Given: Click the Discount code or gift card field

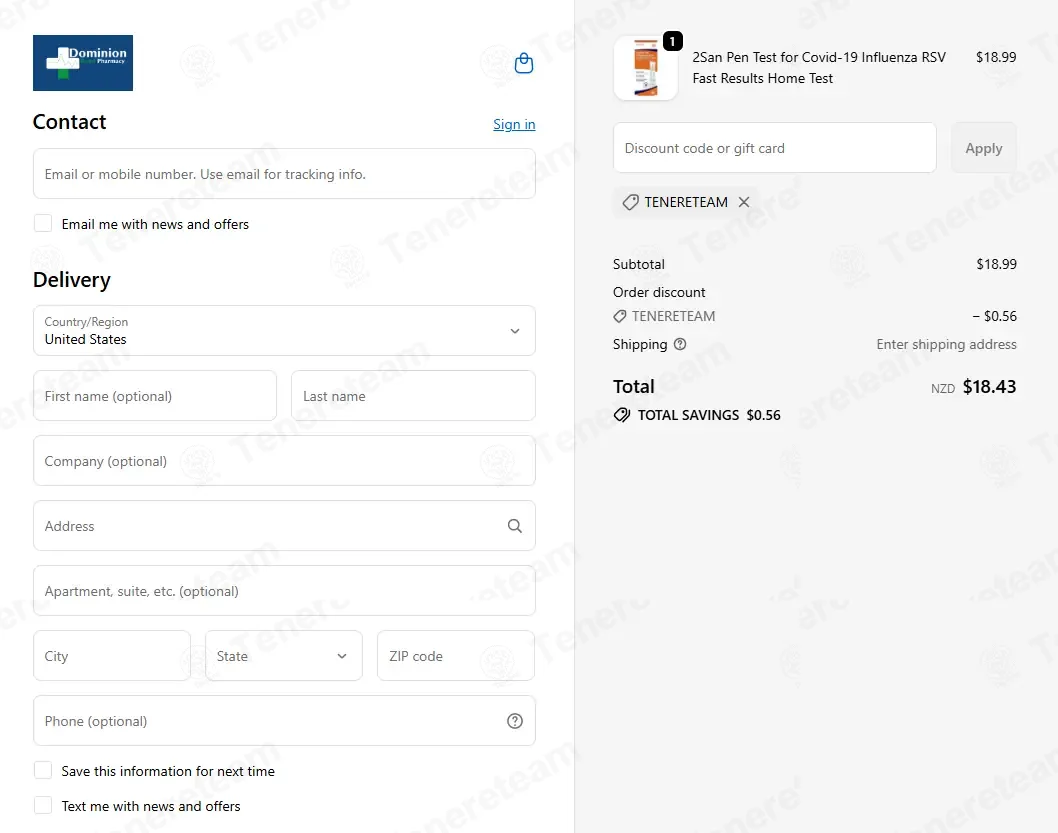Looking at the screenshot, I should click(x=775, y=148).
